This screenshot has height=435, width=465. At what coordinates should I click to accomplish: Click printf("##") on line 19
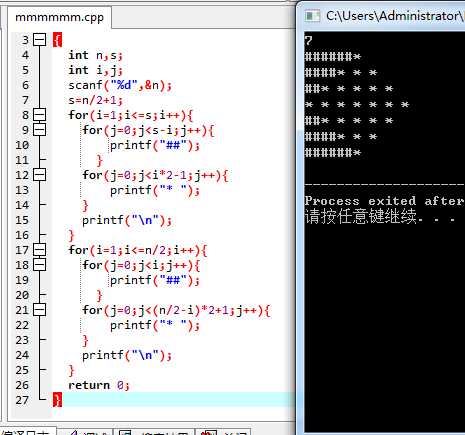[x=155, y=280]
